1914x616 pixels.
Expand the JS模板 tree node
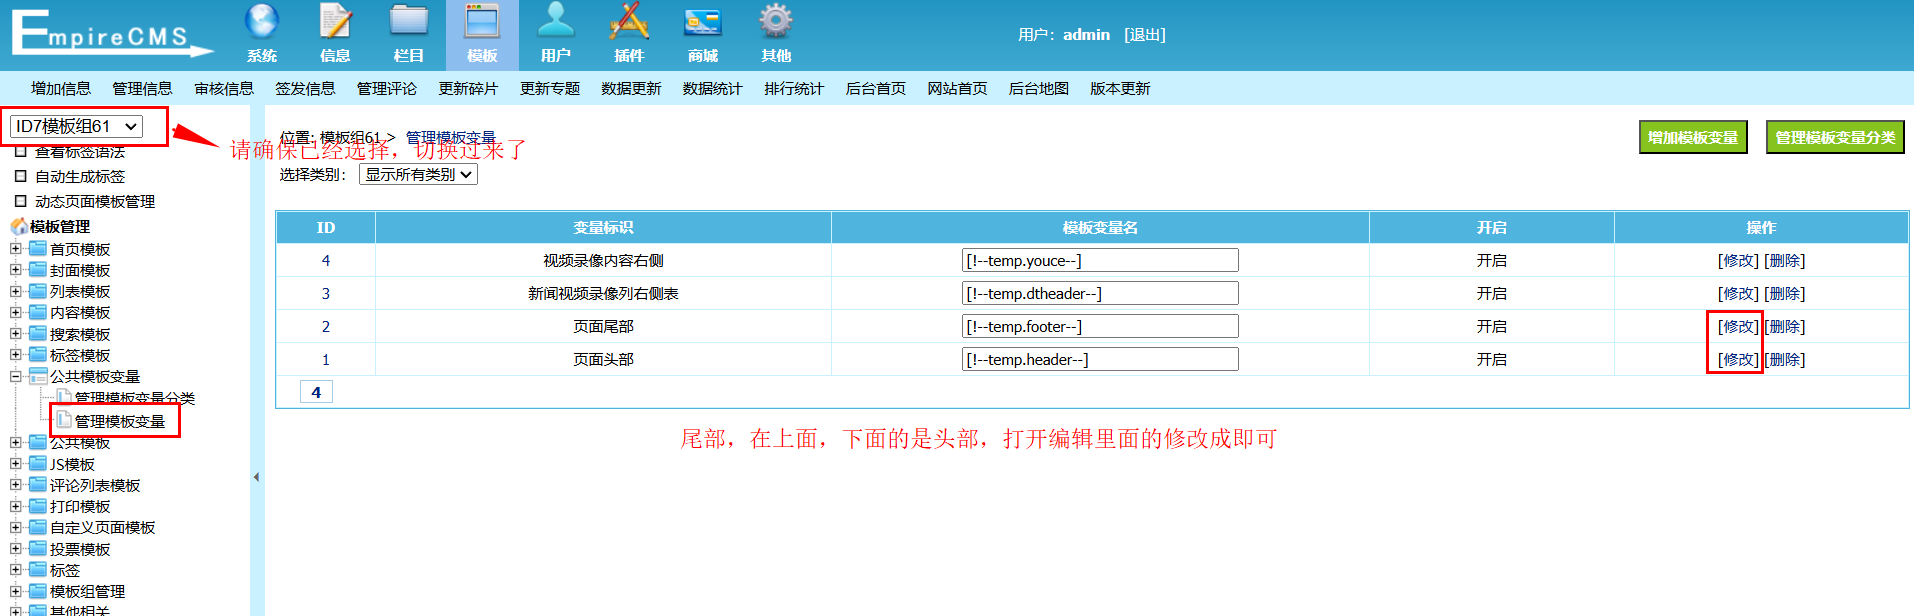(x=16, y=464)
